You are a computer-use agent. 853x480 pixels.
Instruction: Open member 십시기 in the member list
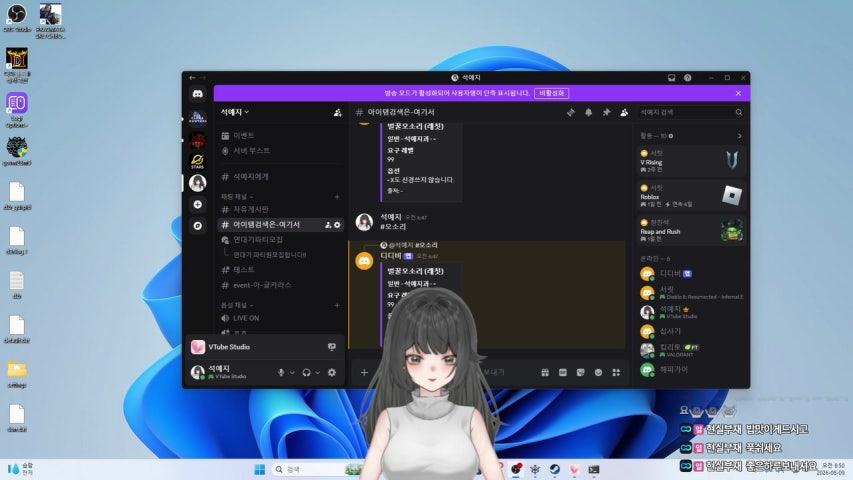691,331
